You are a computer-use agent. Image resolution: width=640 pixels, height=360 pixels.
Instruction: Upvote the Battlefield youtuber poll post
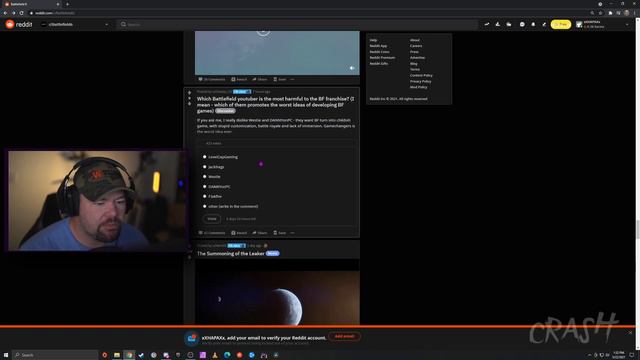point(189,93)
